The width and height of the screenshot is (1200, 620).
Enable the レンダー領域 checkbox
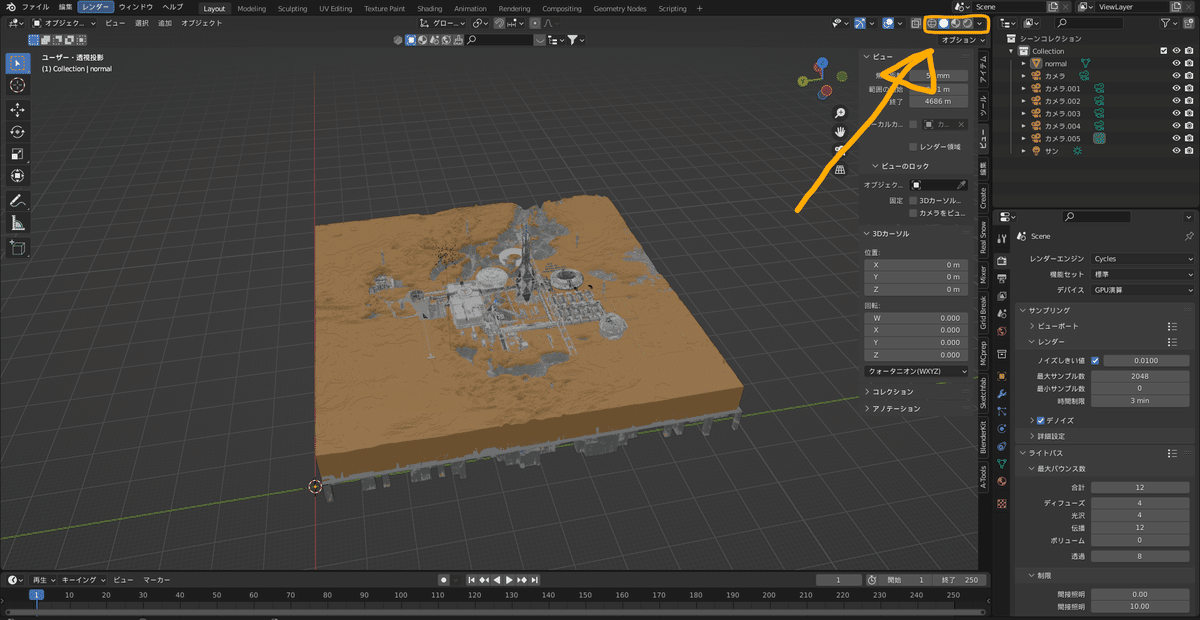pyautogui.click(x=913, y=147)
